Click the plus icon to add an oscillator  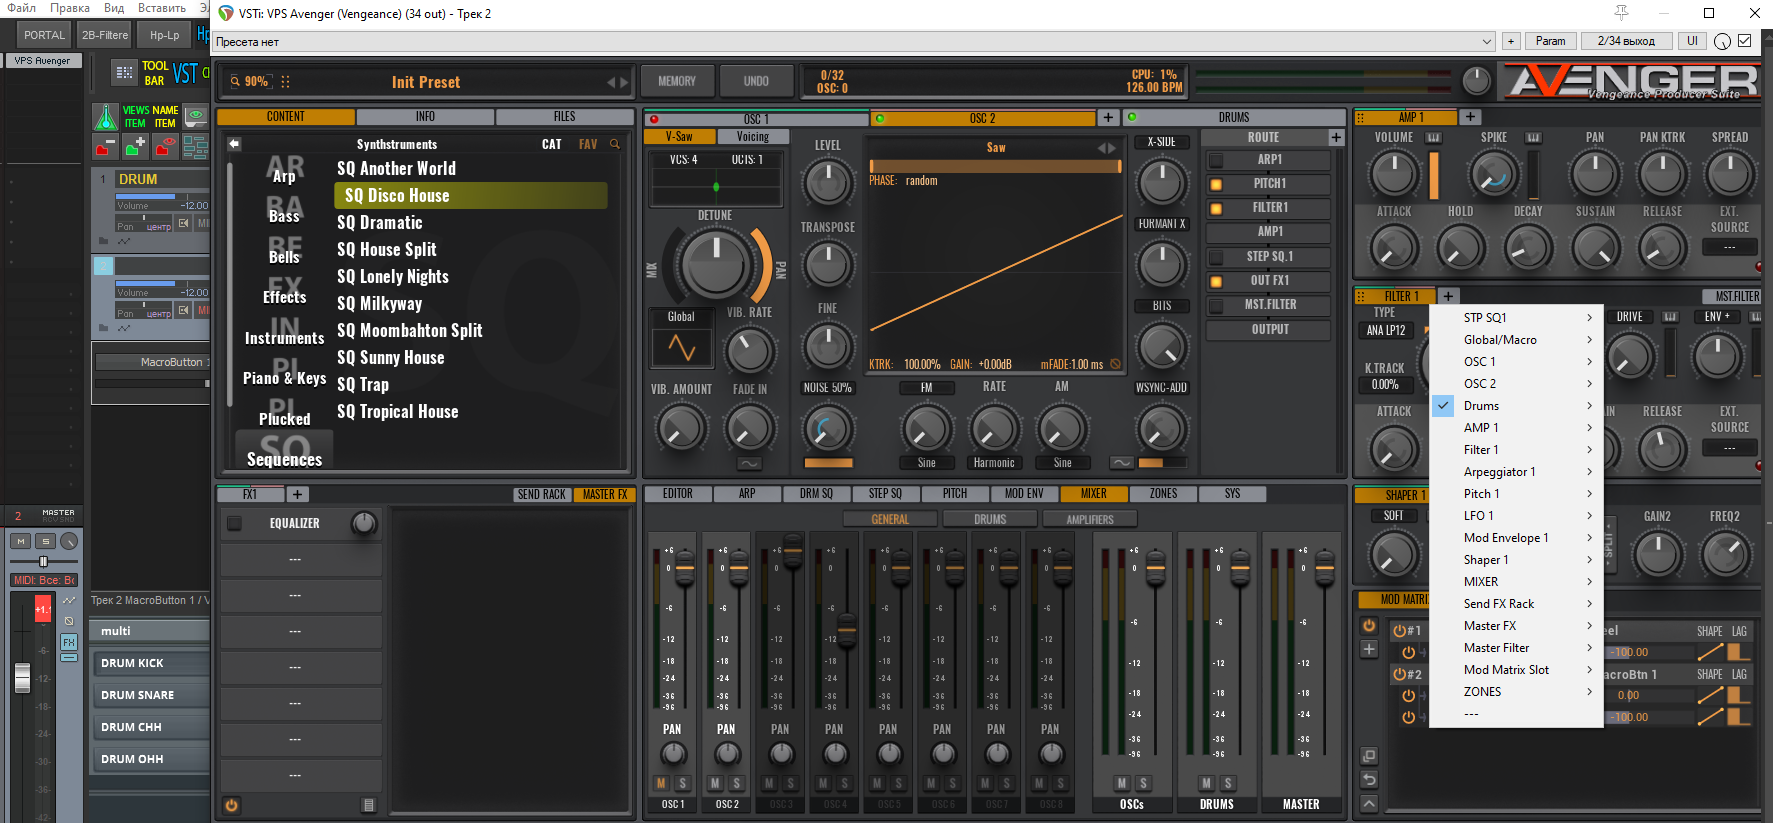pos(1108,118)
